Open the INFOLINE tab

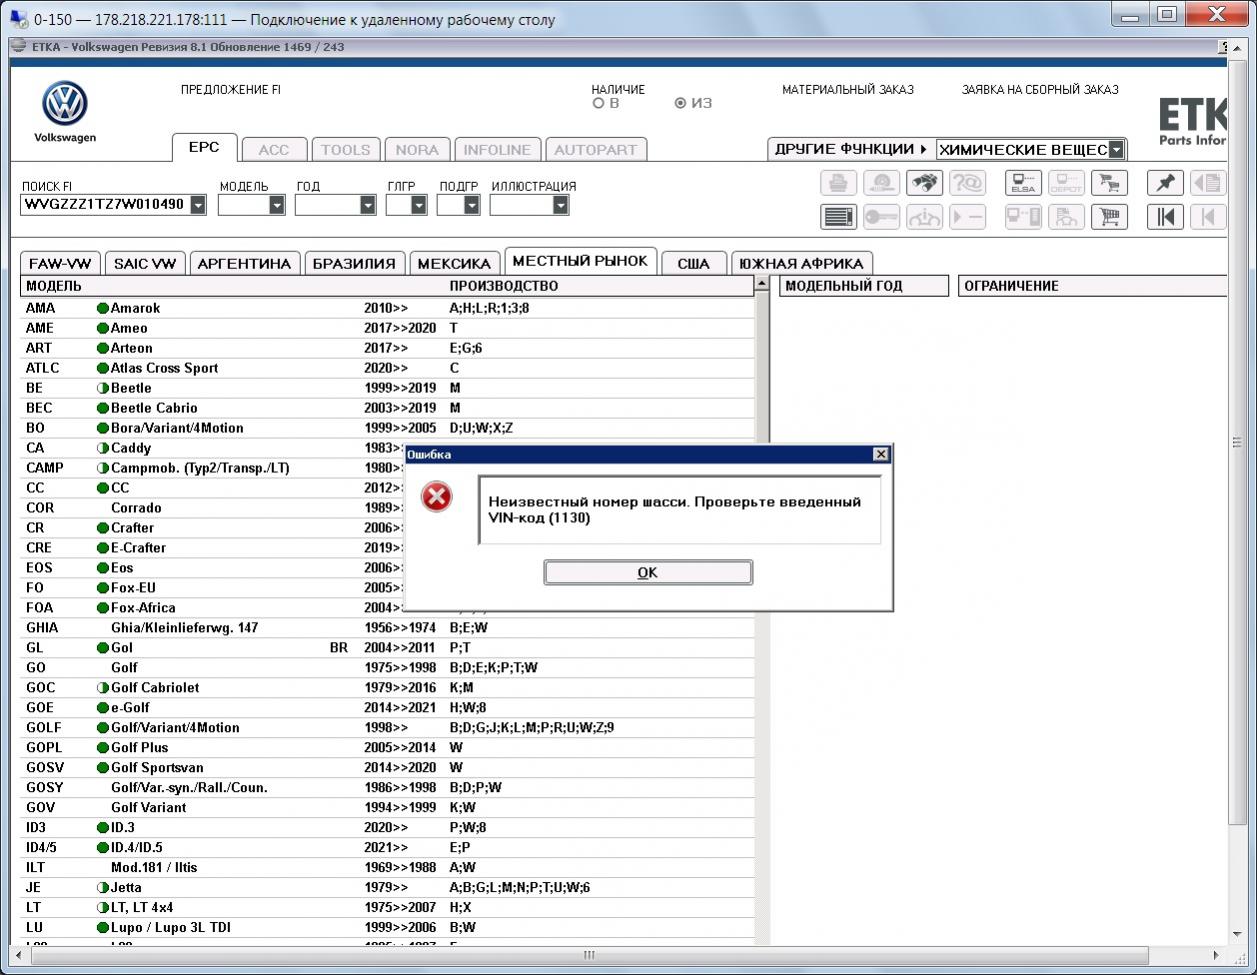(497, 150)
